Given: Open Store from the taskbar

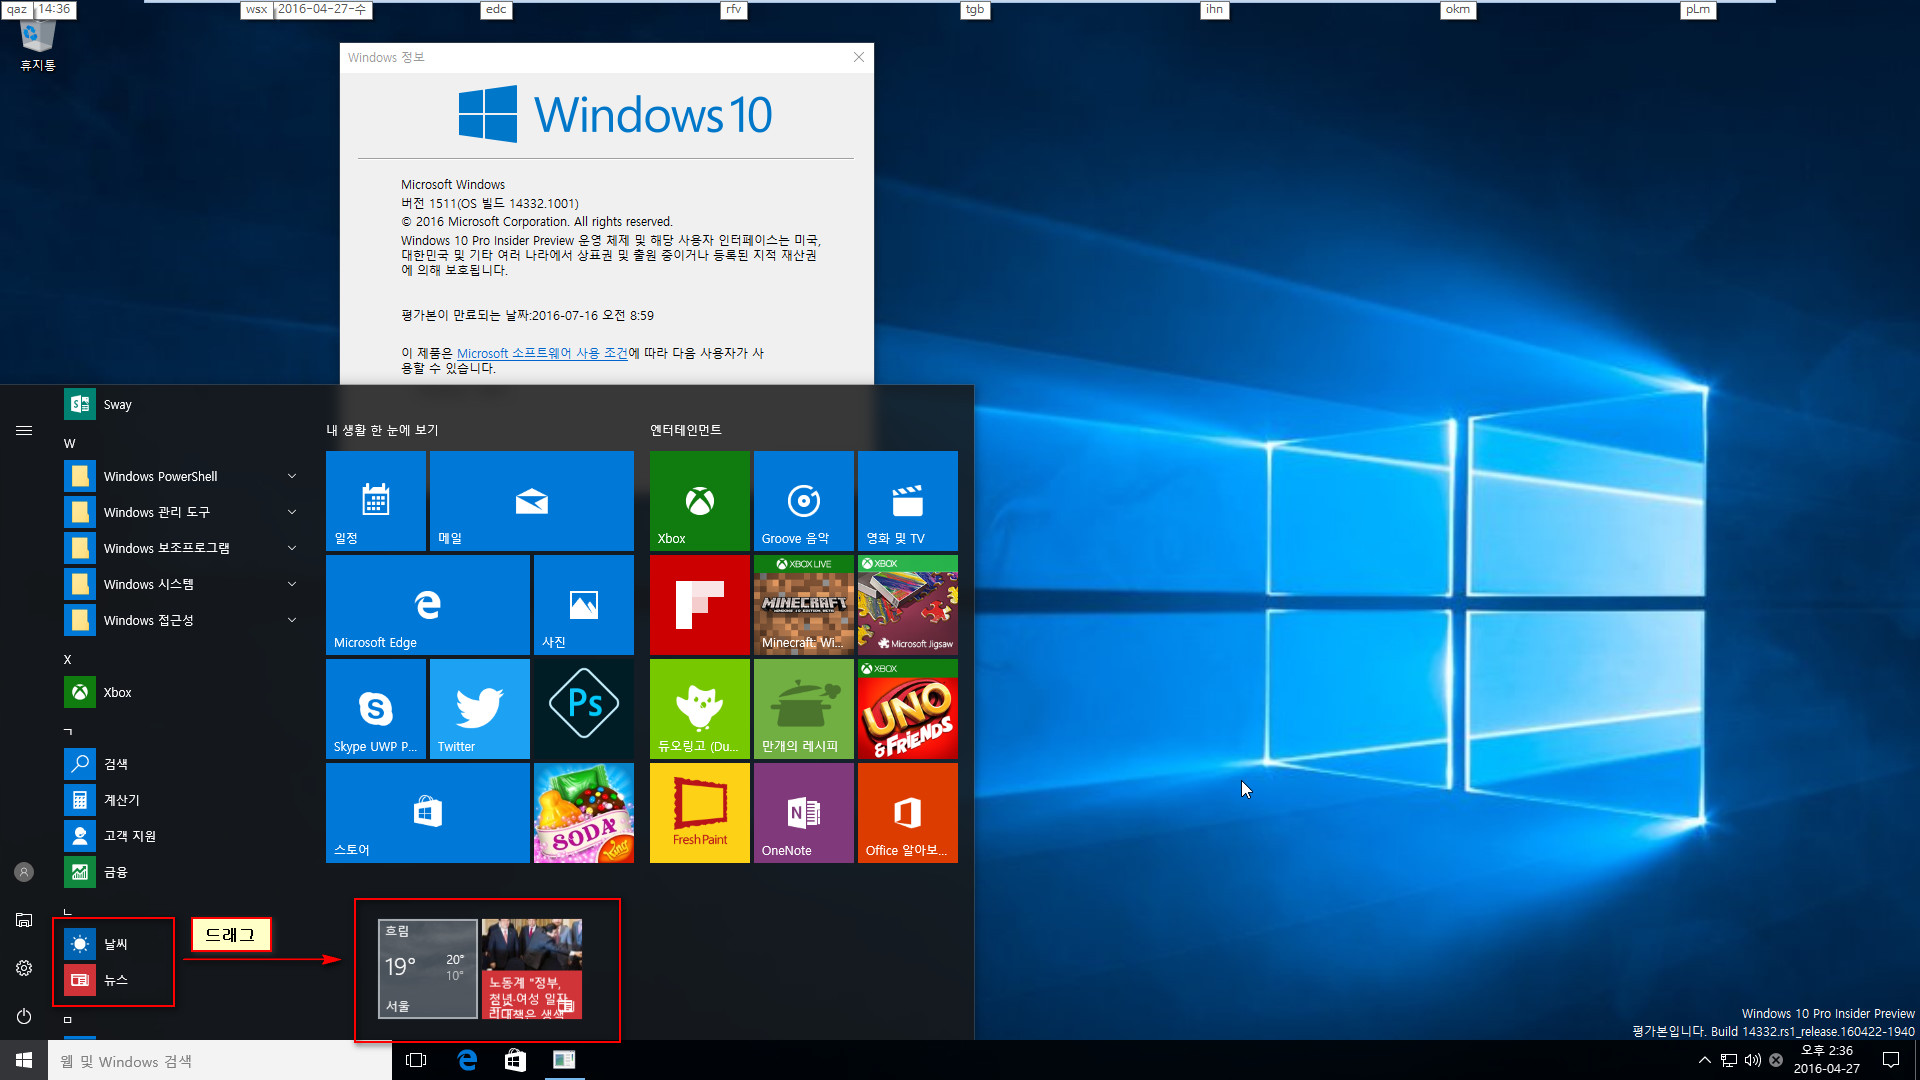Looking at the screenshot, I should coord(515,1060).
